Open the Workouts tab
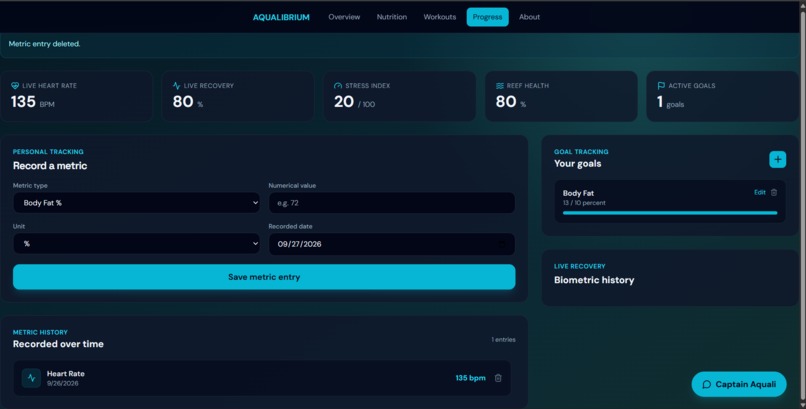Image resolution: width=806 pixels, height=409 pixels. click(439, 17)
